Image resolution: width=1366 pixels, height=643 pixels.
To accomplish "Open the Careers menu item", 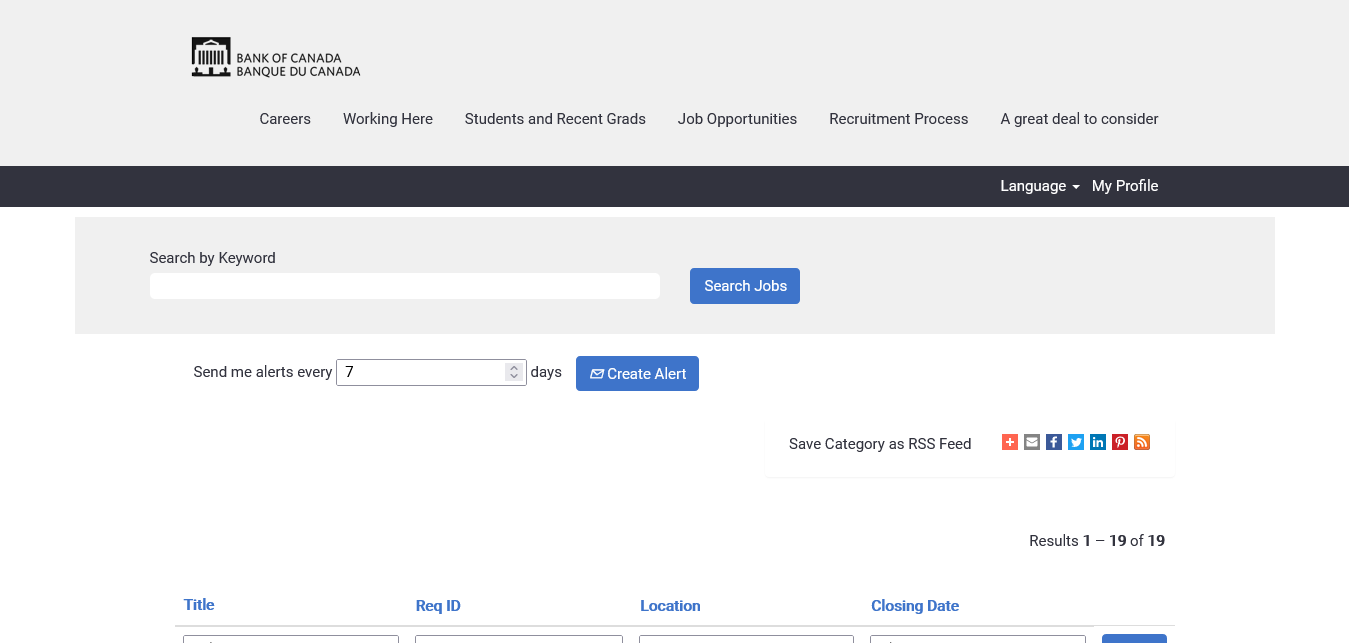I will pos(285,119).
